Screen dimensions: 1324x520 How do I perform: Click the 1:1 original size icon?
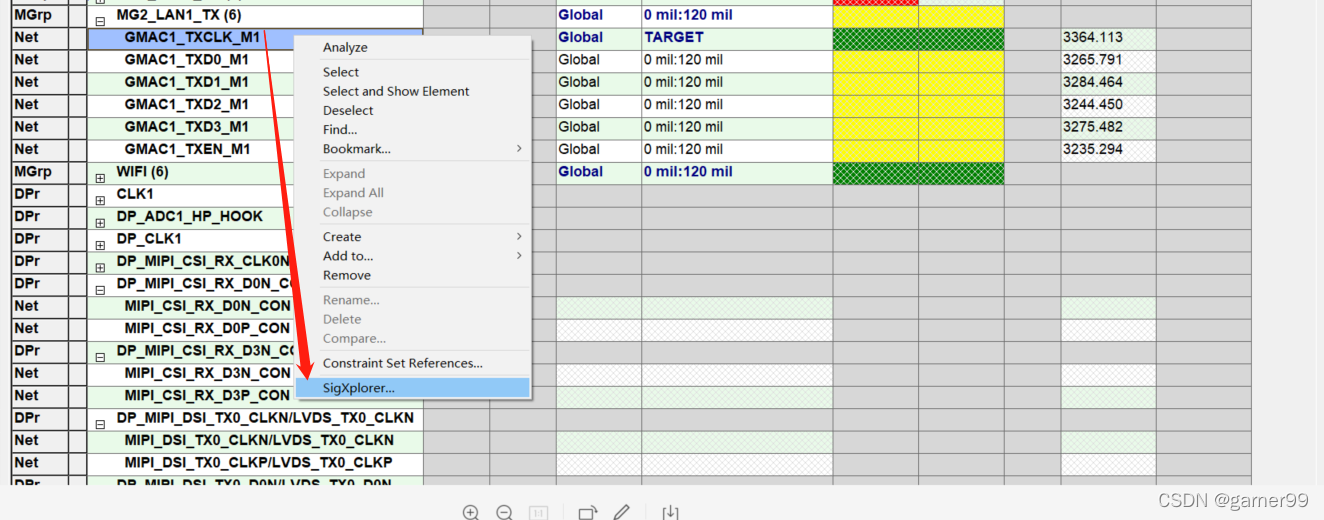[x=538, y=513]
